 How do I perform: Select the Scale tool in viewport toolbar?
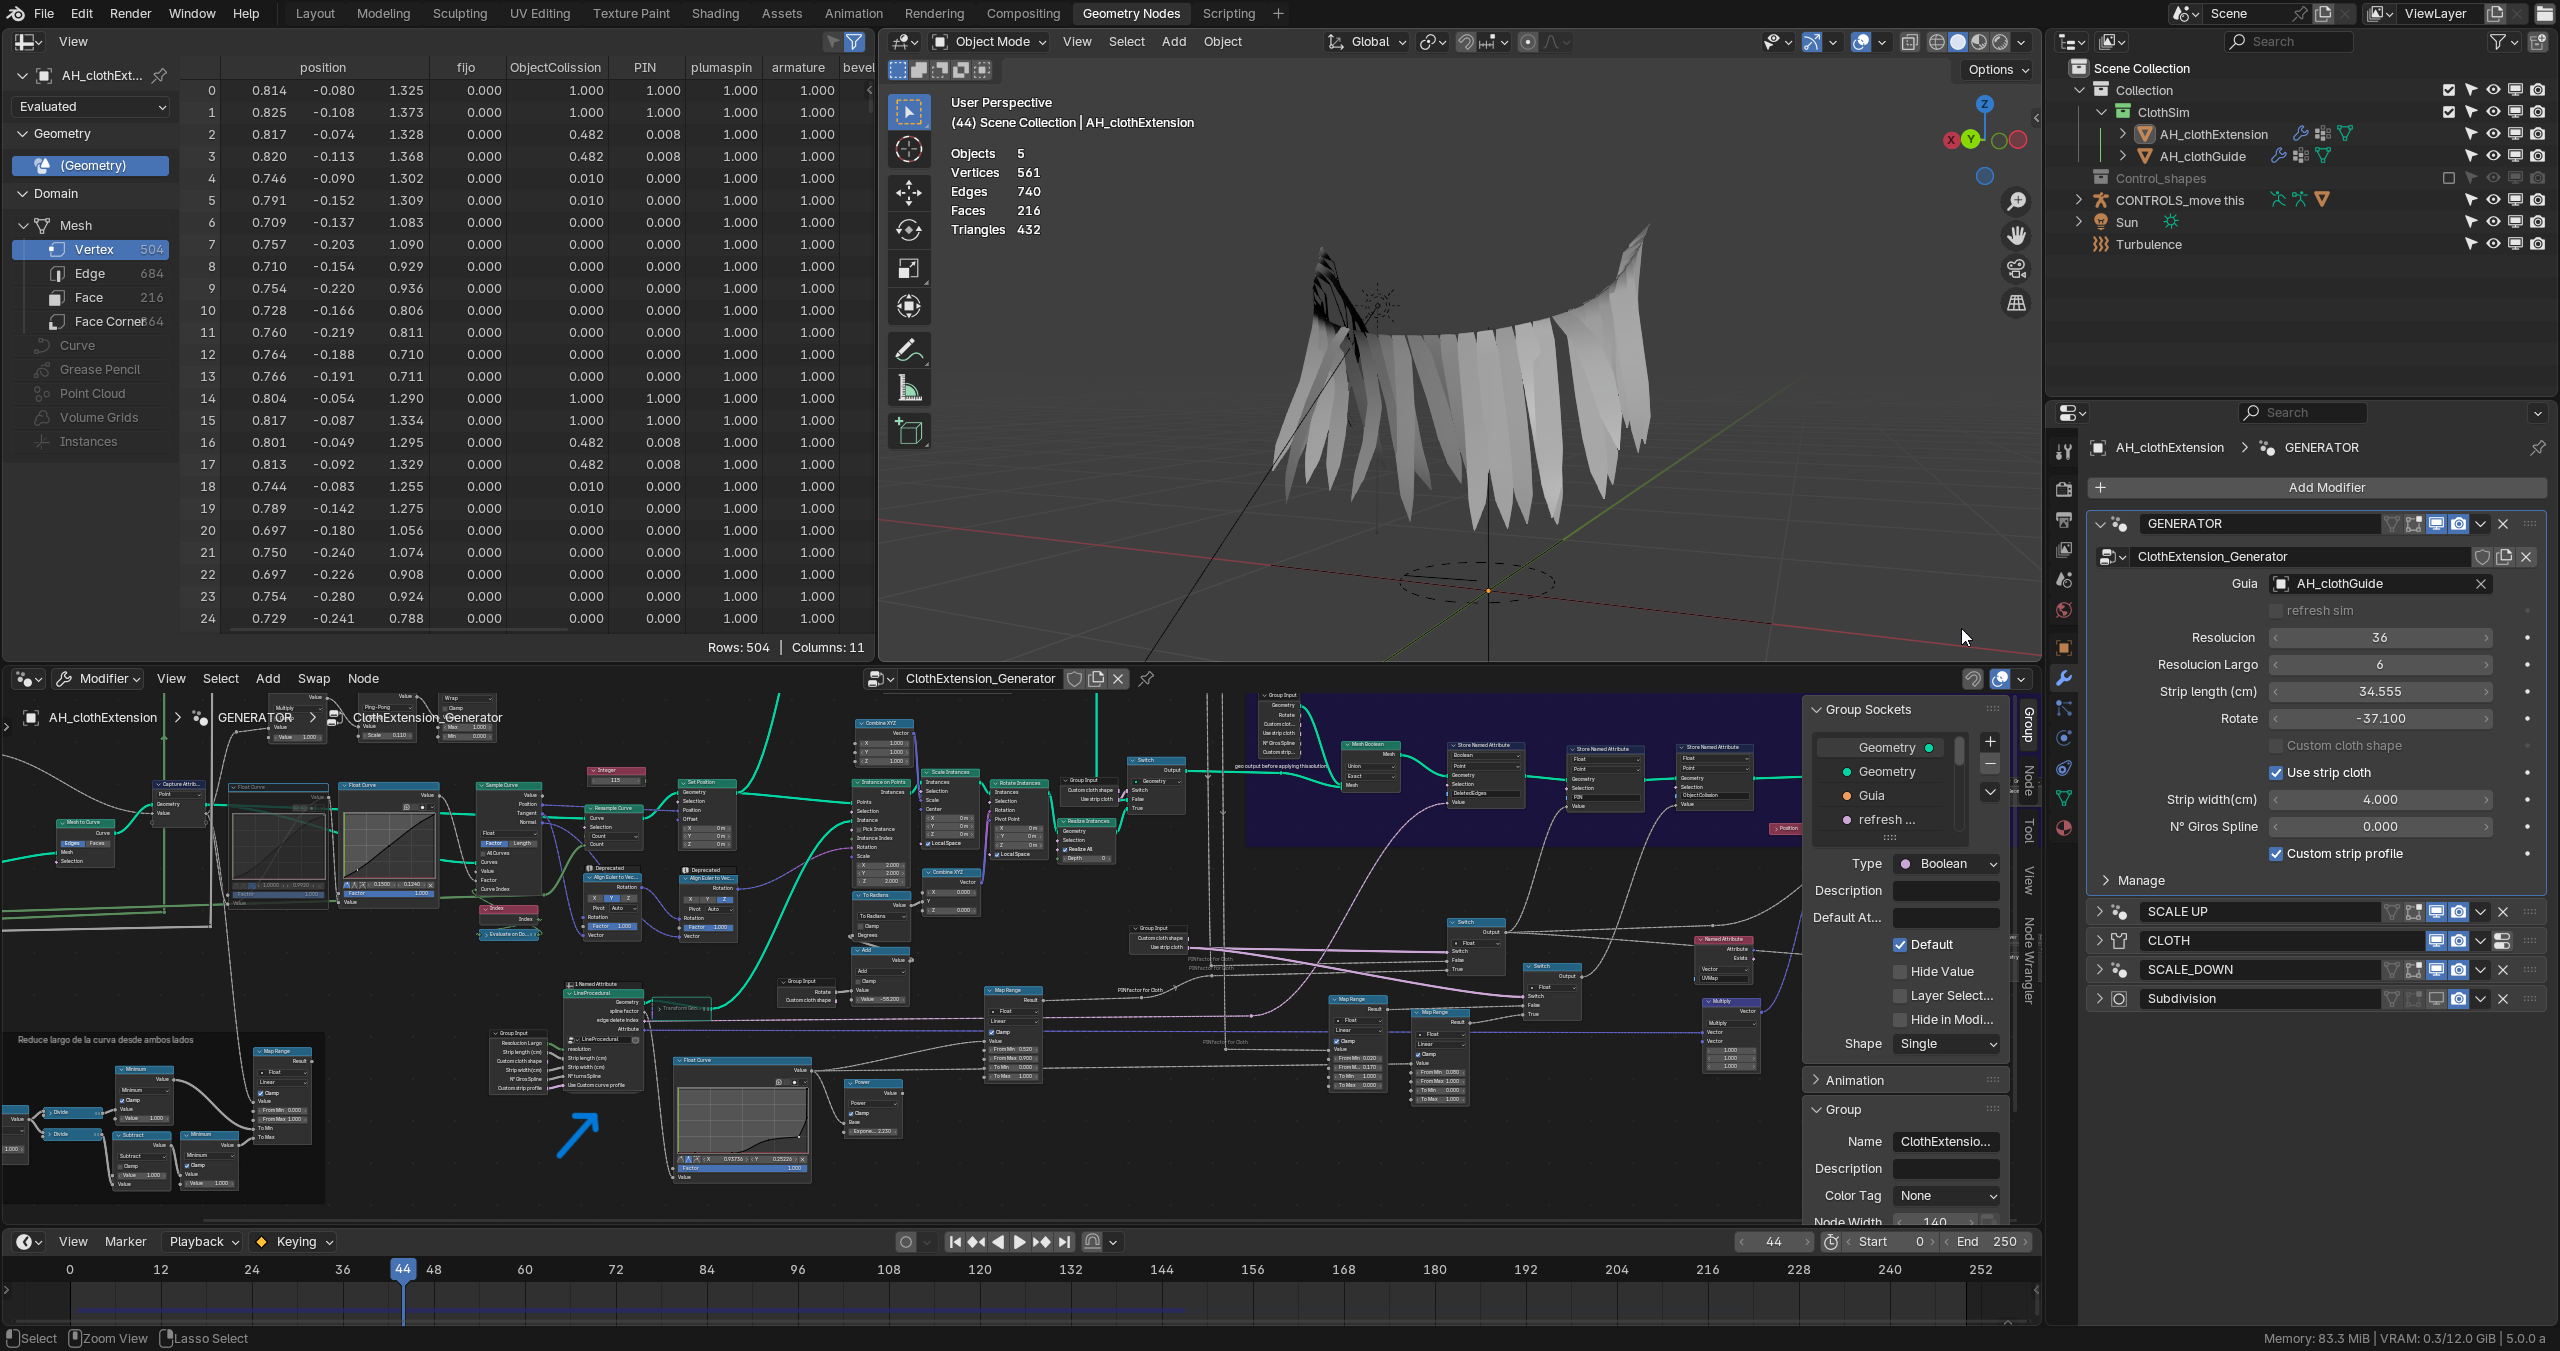909,268
